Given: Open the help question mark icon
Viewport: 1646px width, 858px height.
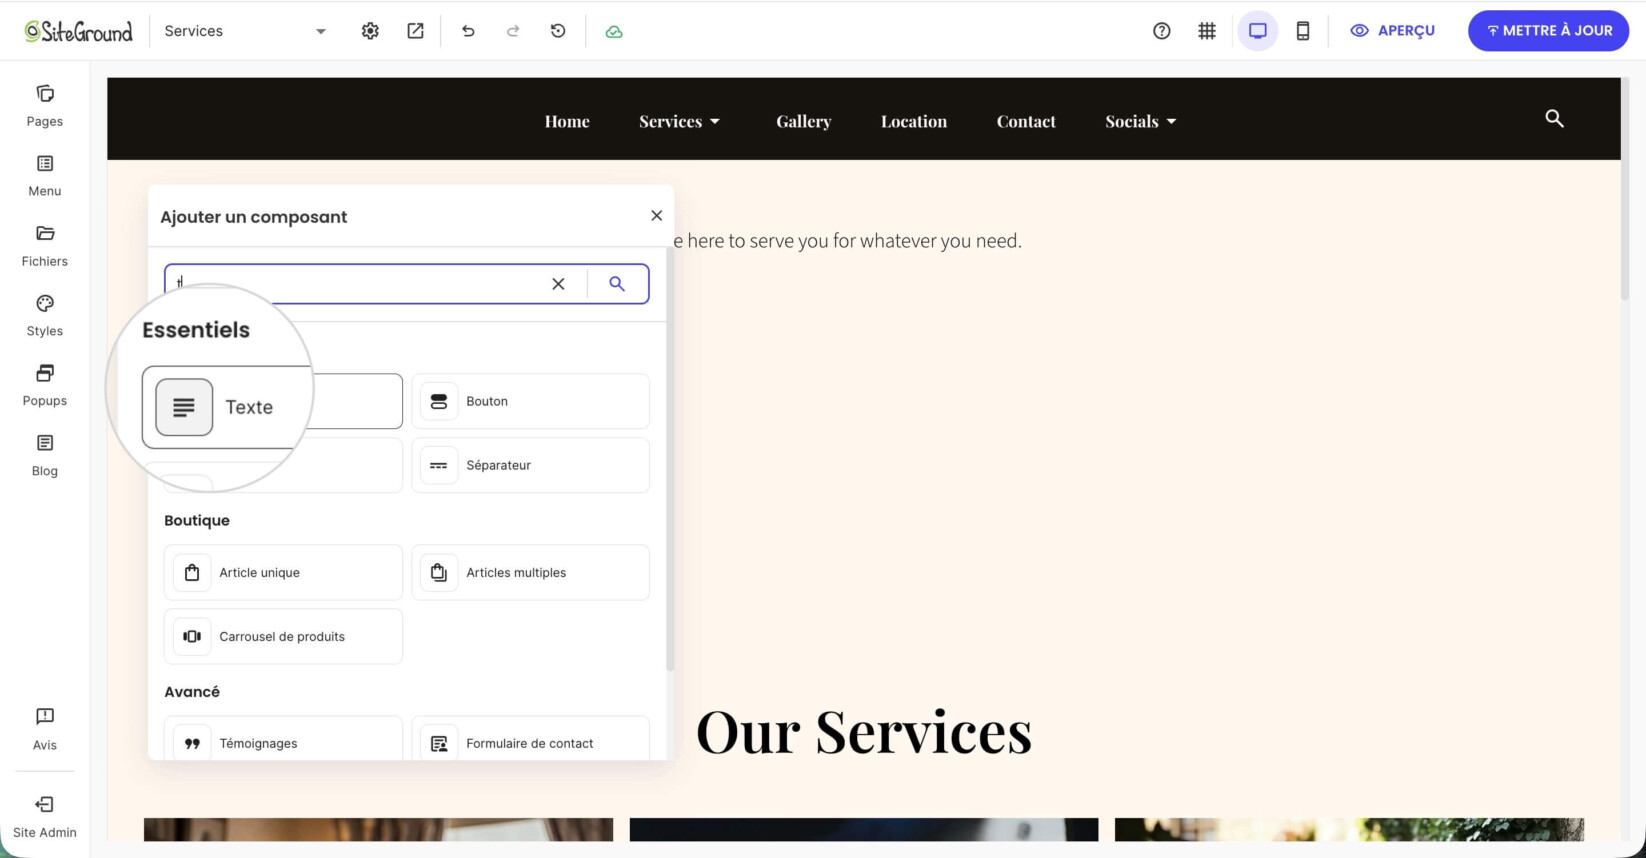Looking at the screenshot, I should pos(1161,31).
